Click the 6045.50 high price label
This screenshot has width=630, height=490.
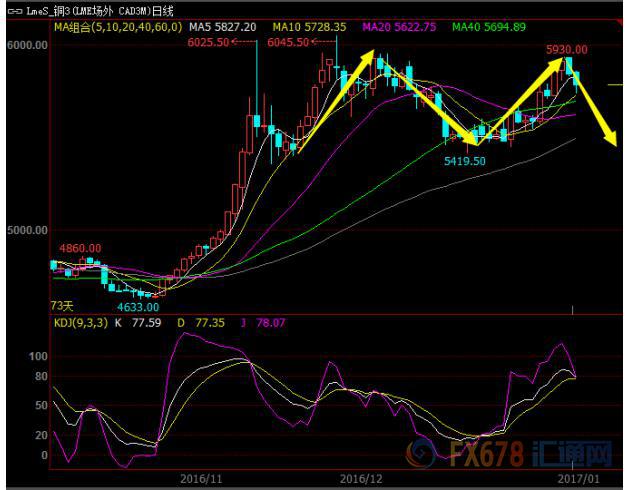click(x=288, y=42)
